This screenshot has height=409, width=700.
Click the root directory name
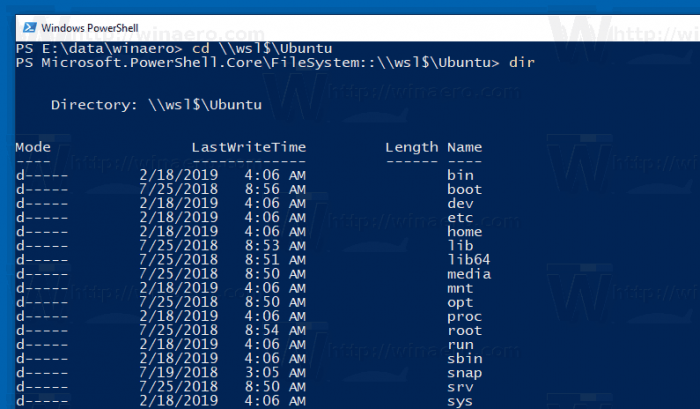click(465, 331)
